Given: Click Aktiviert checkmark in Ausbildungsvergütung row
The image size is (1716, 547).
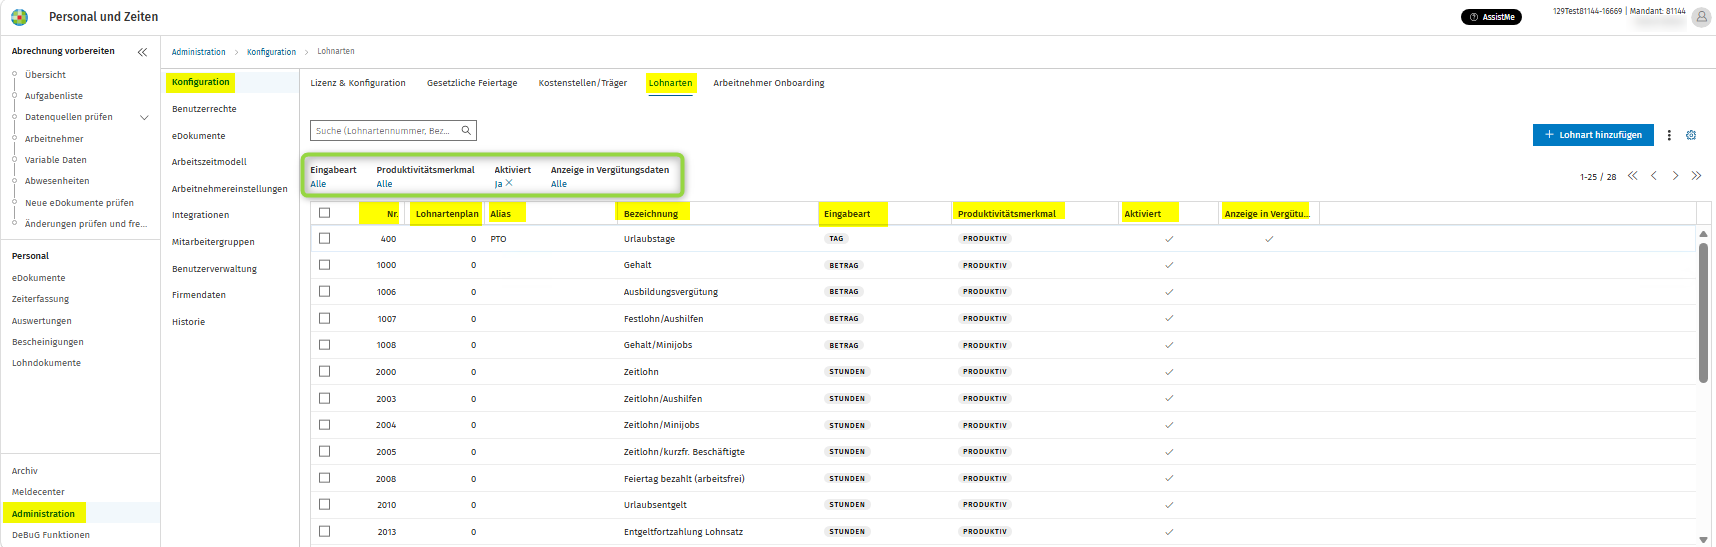Looking at the screenshot, I should (1169, 292).
